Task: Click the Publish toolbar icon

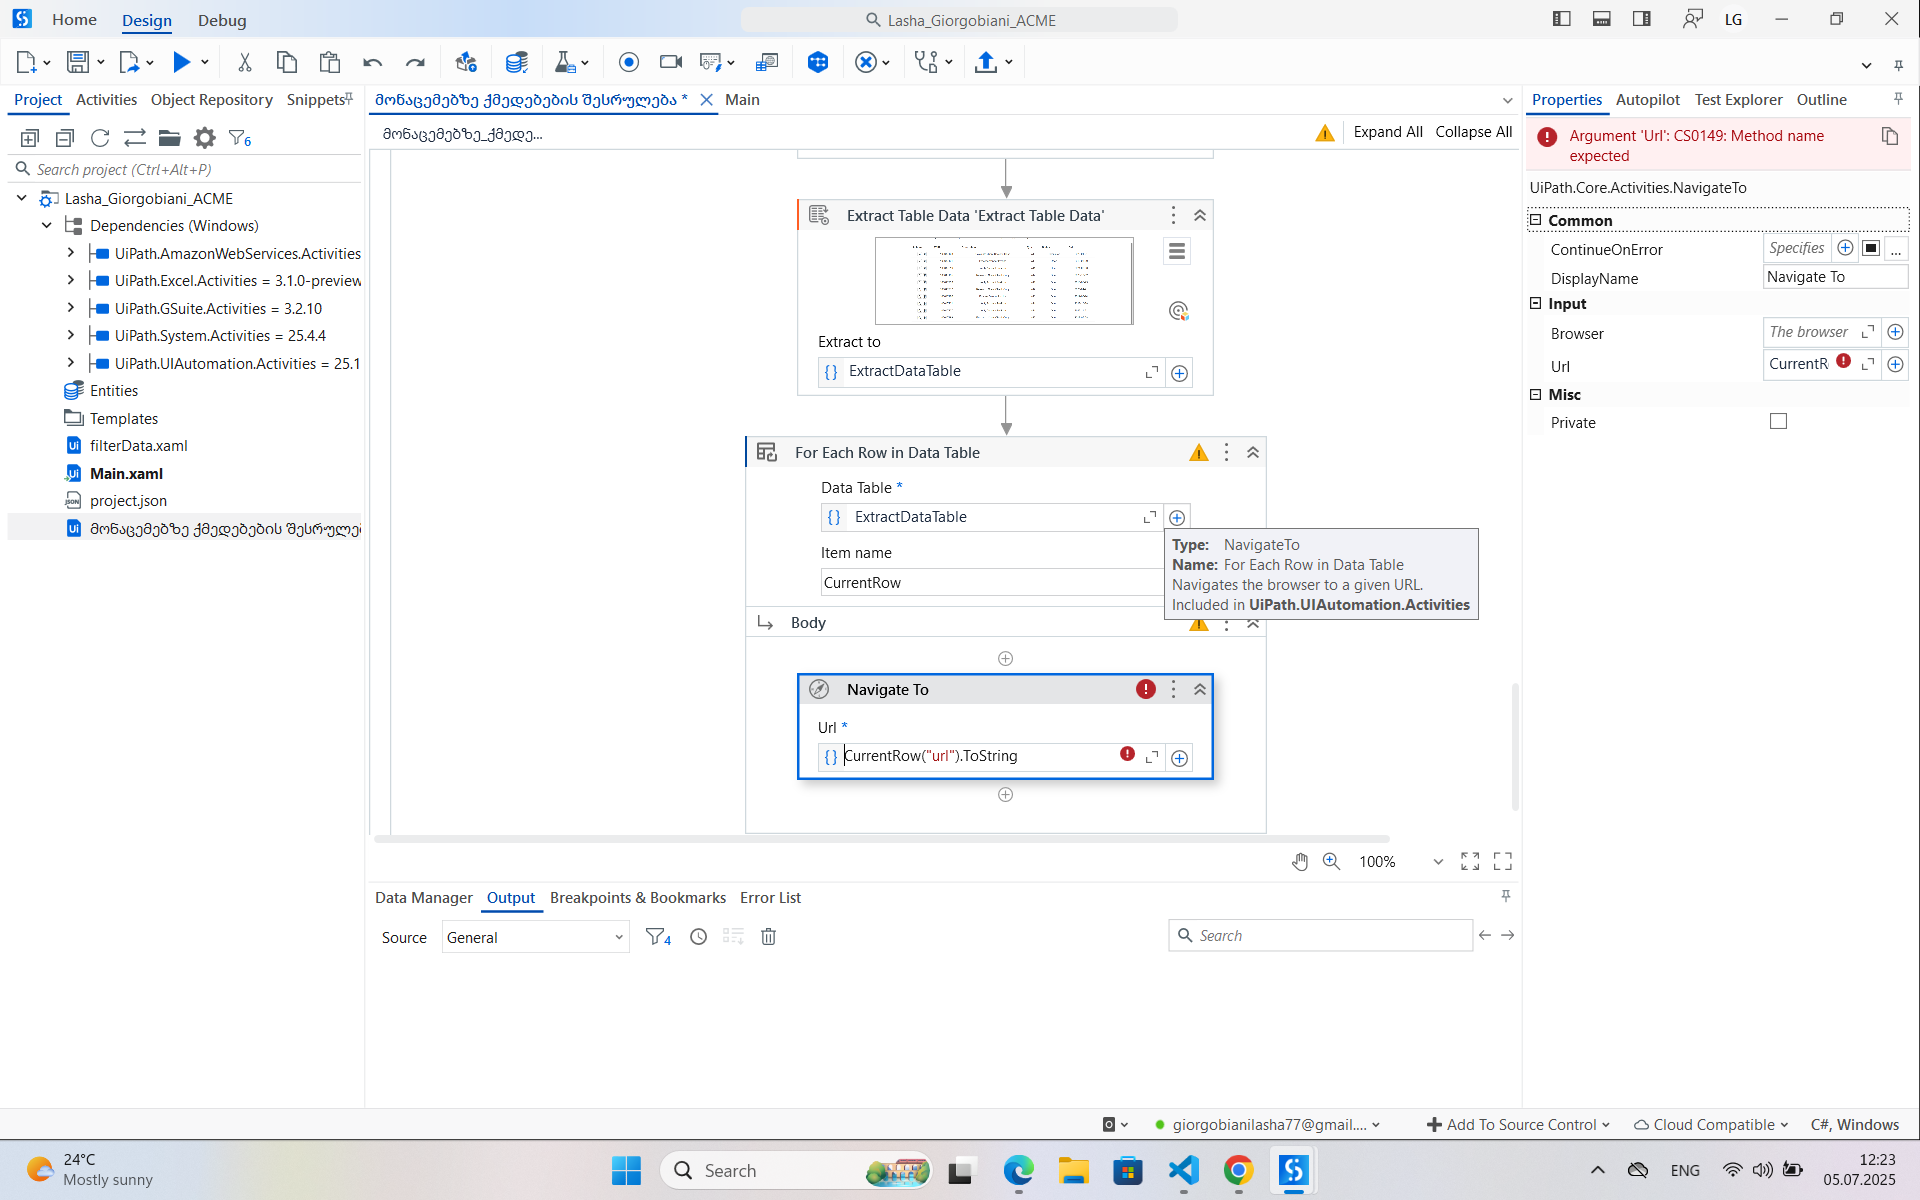Action: pos(986,62)
